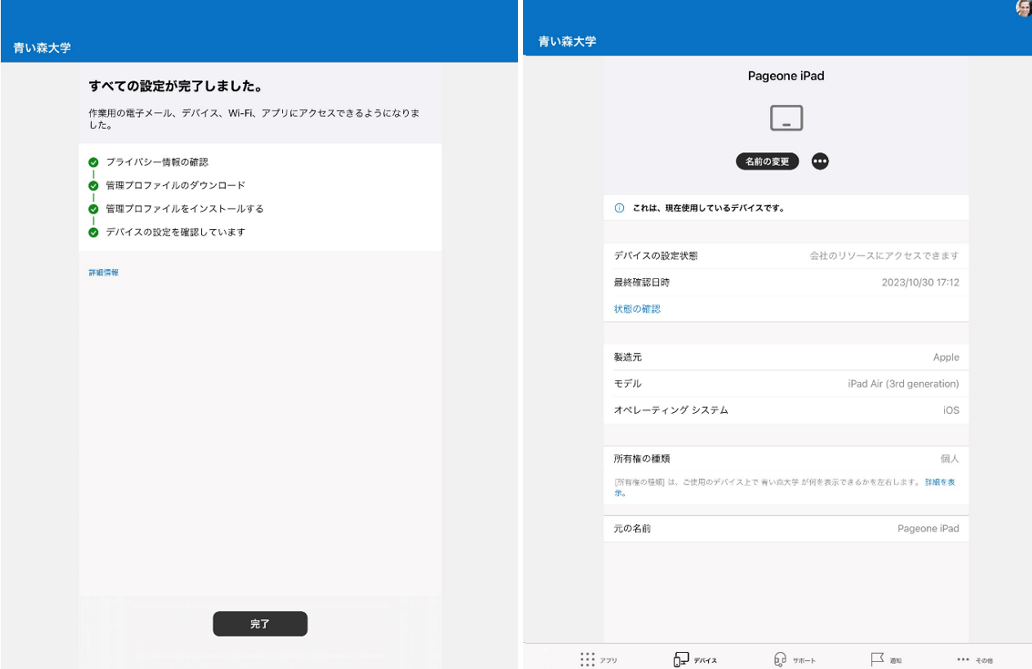Open the アプリ tab grid icon

coord(587,659)
